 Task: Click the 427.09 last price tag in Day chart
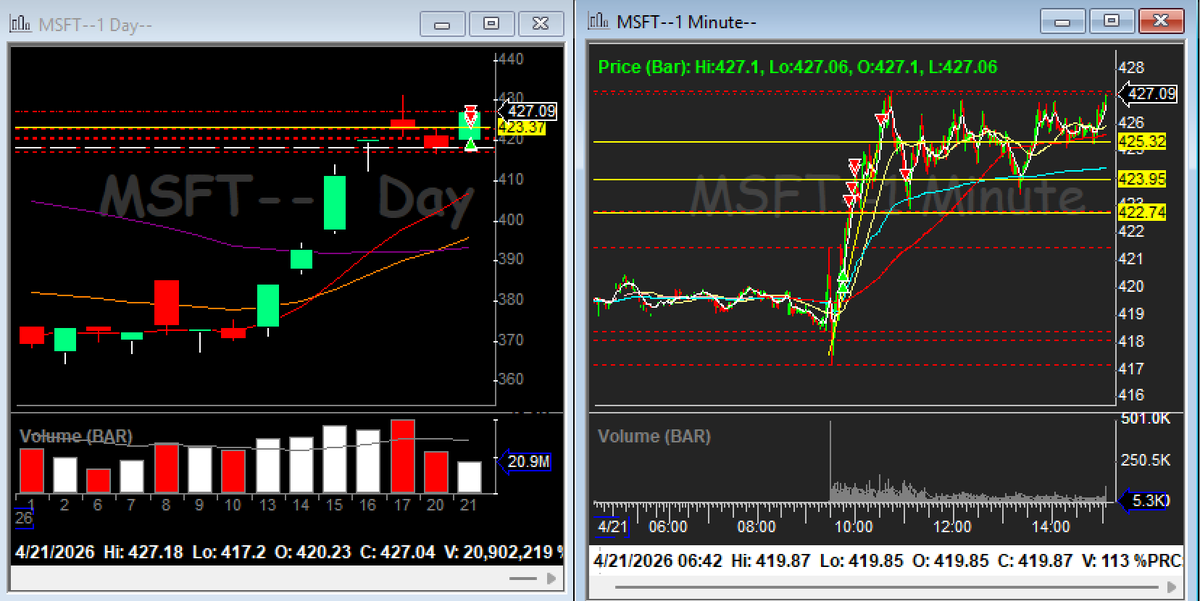tap(526, 111)
